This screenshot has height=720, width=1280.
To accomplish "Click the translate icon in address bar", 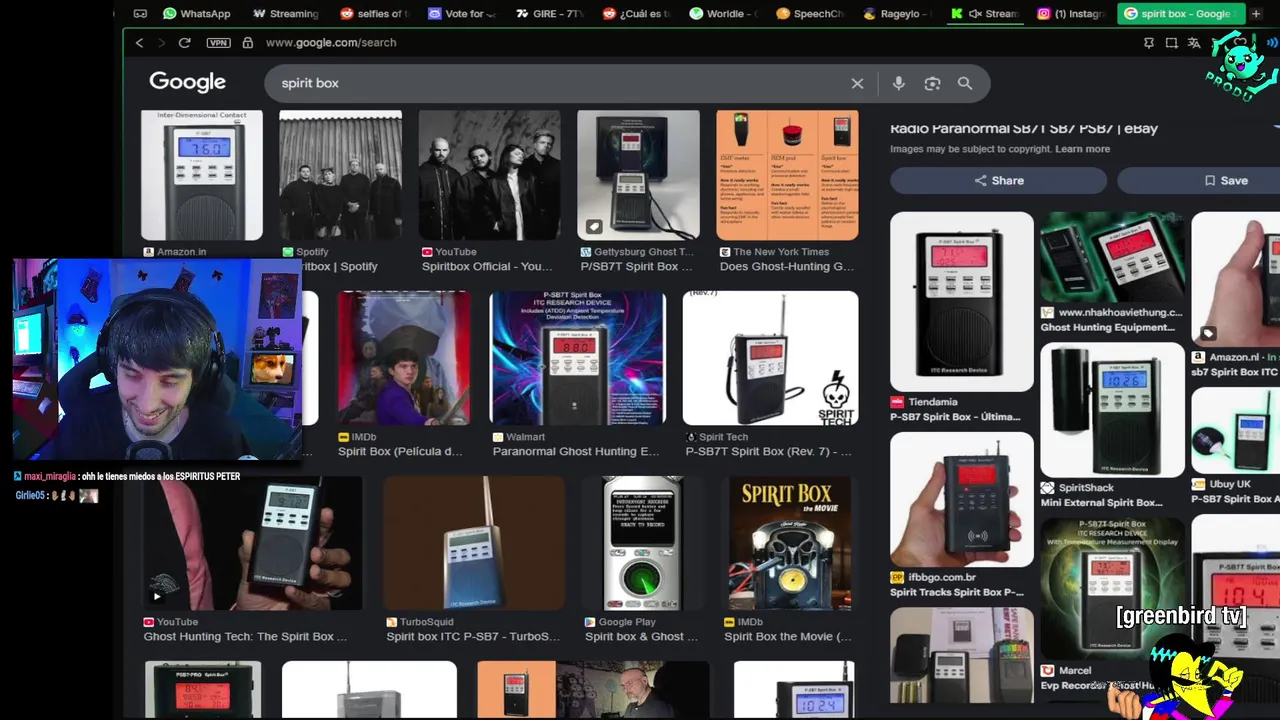I will (x=1193, y=43).
